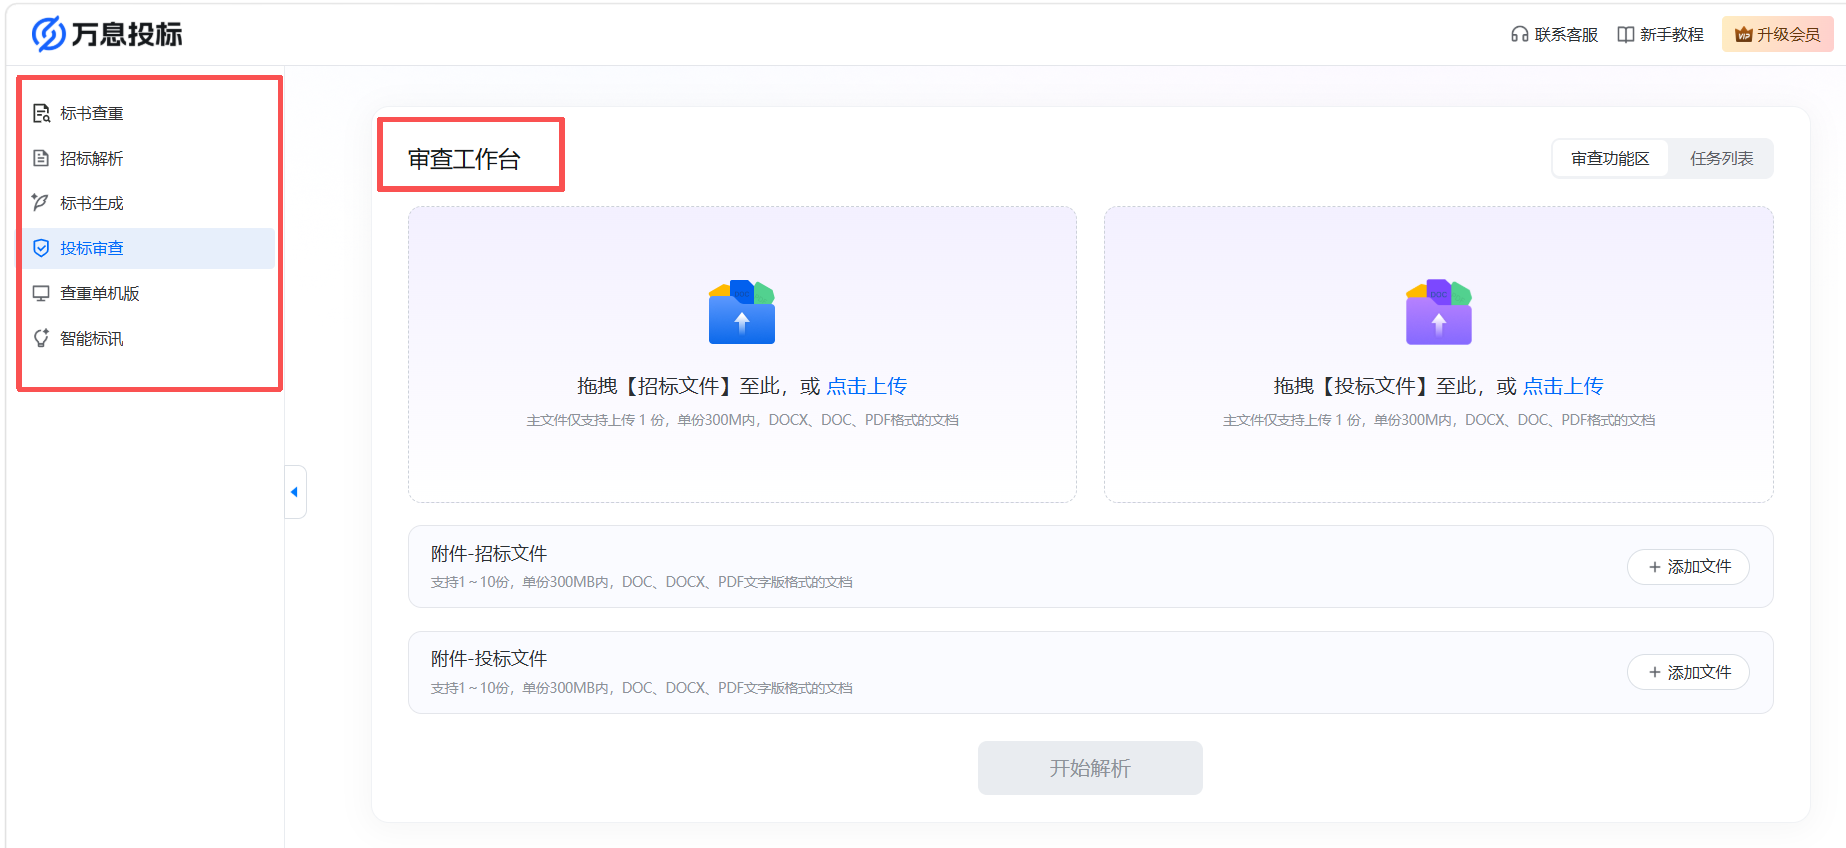Open 查重单机版 in the sidebar menu
The image size is (1846, 848).
point(148,293)
